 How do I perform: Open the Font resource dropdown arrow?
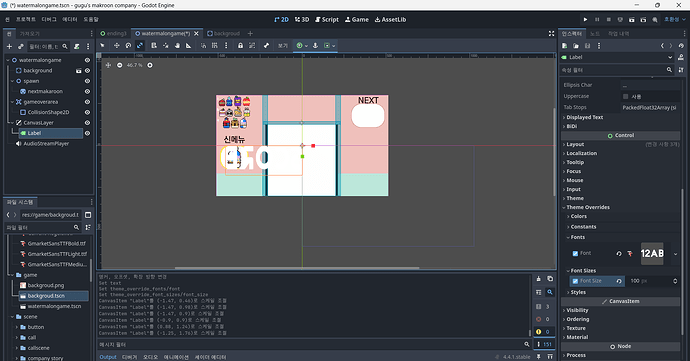675,254
